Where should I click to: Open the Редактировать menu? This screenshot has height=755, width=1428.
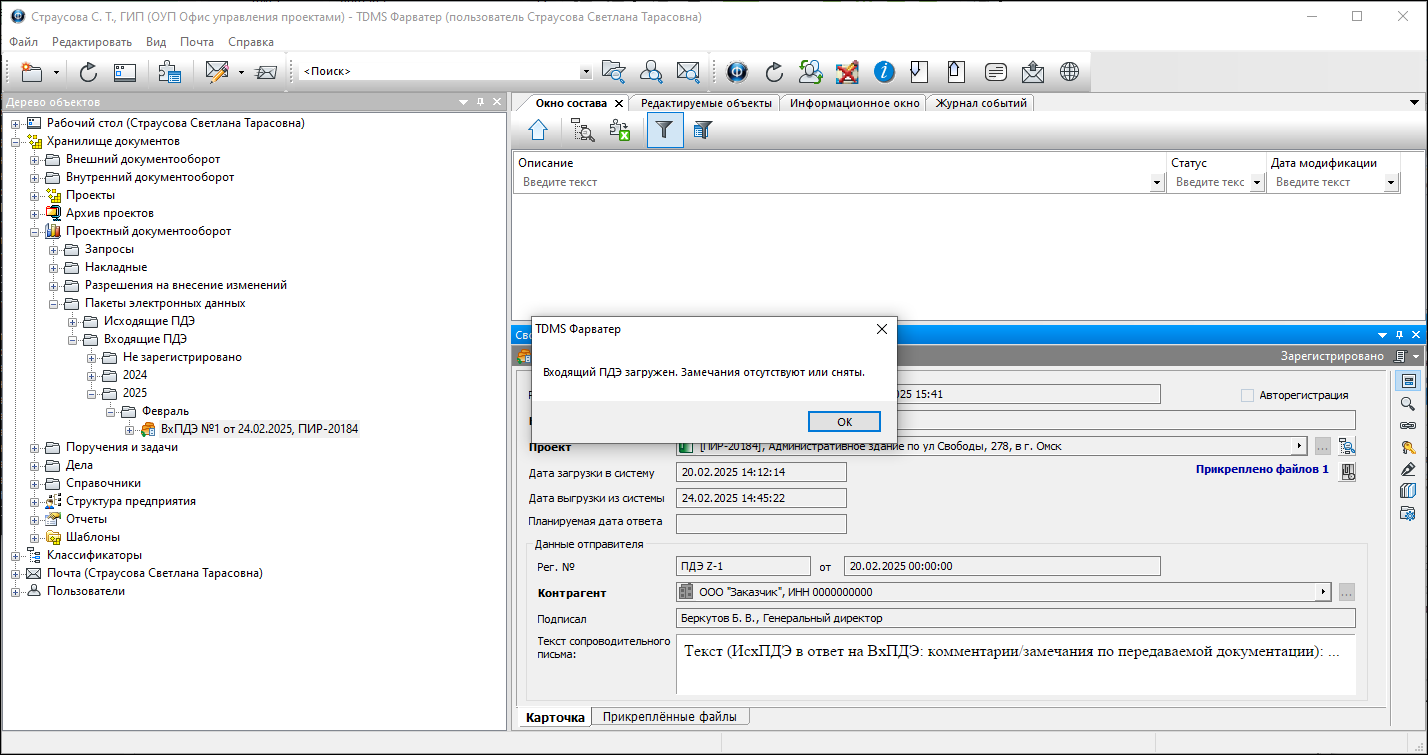tap(92, 42)
